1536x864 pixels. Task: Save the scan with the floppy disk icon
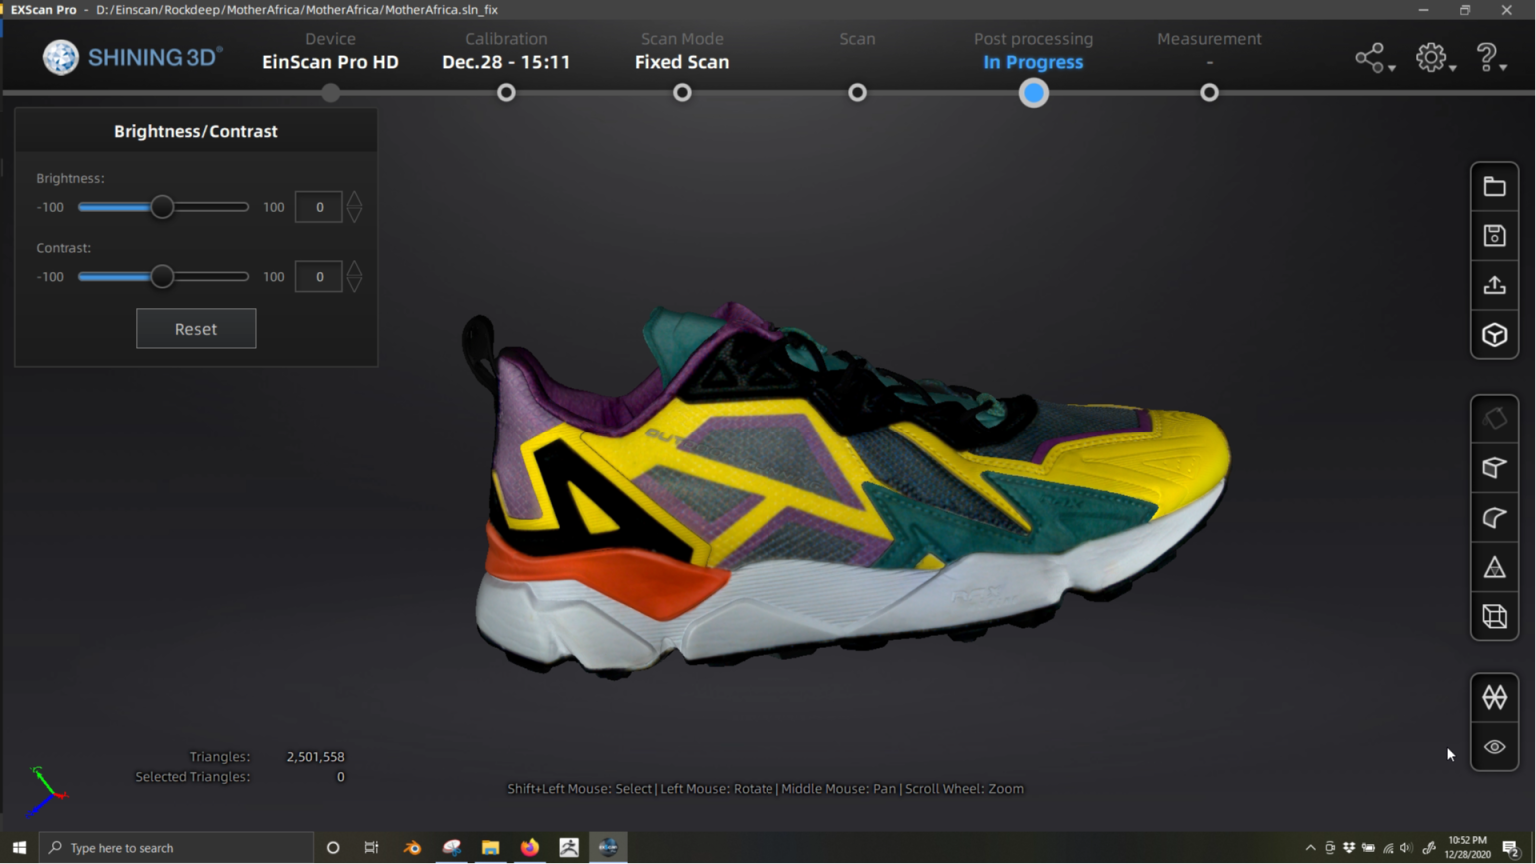(x=1494, y=236)
